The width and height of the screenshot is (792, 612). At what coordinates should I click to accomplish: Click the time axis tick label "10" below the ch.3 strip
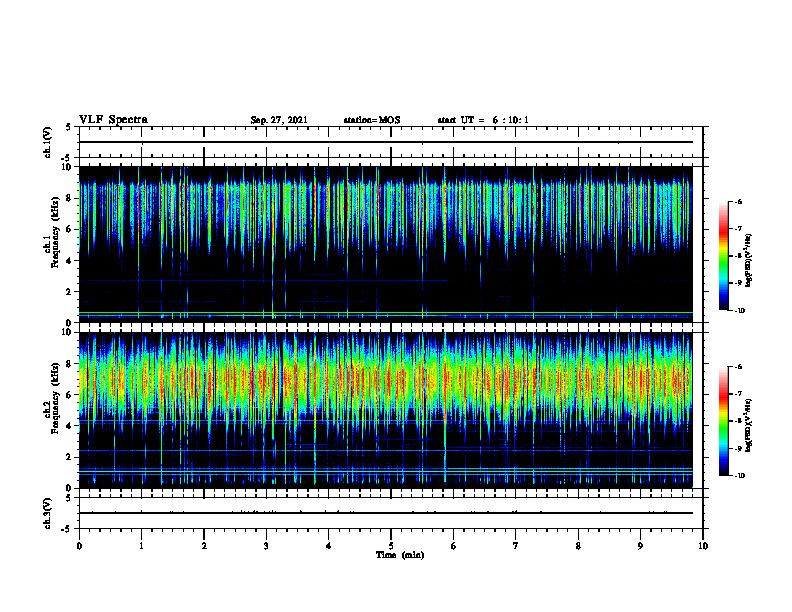tap(703, 546)
